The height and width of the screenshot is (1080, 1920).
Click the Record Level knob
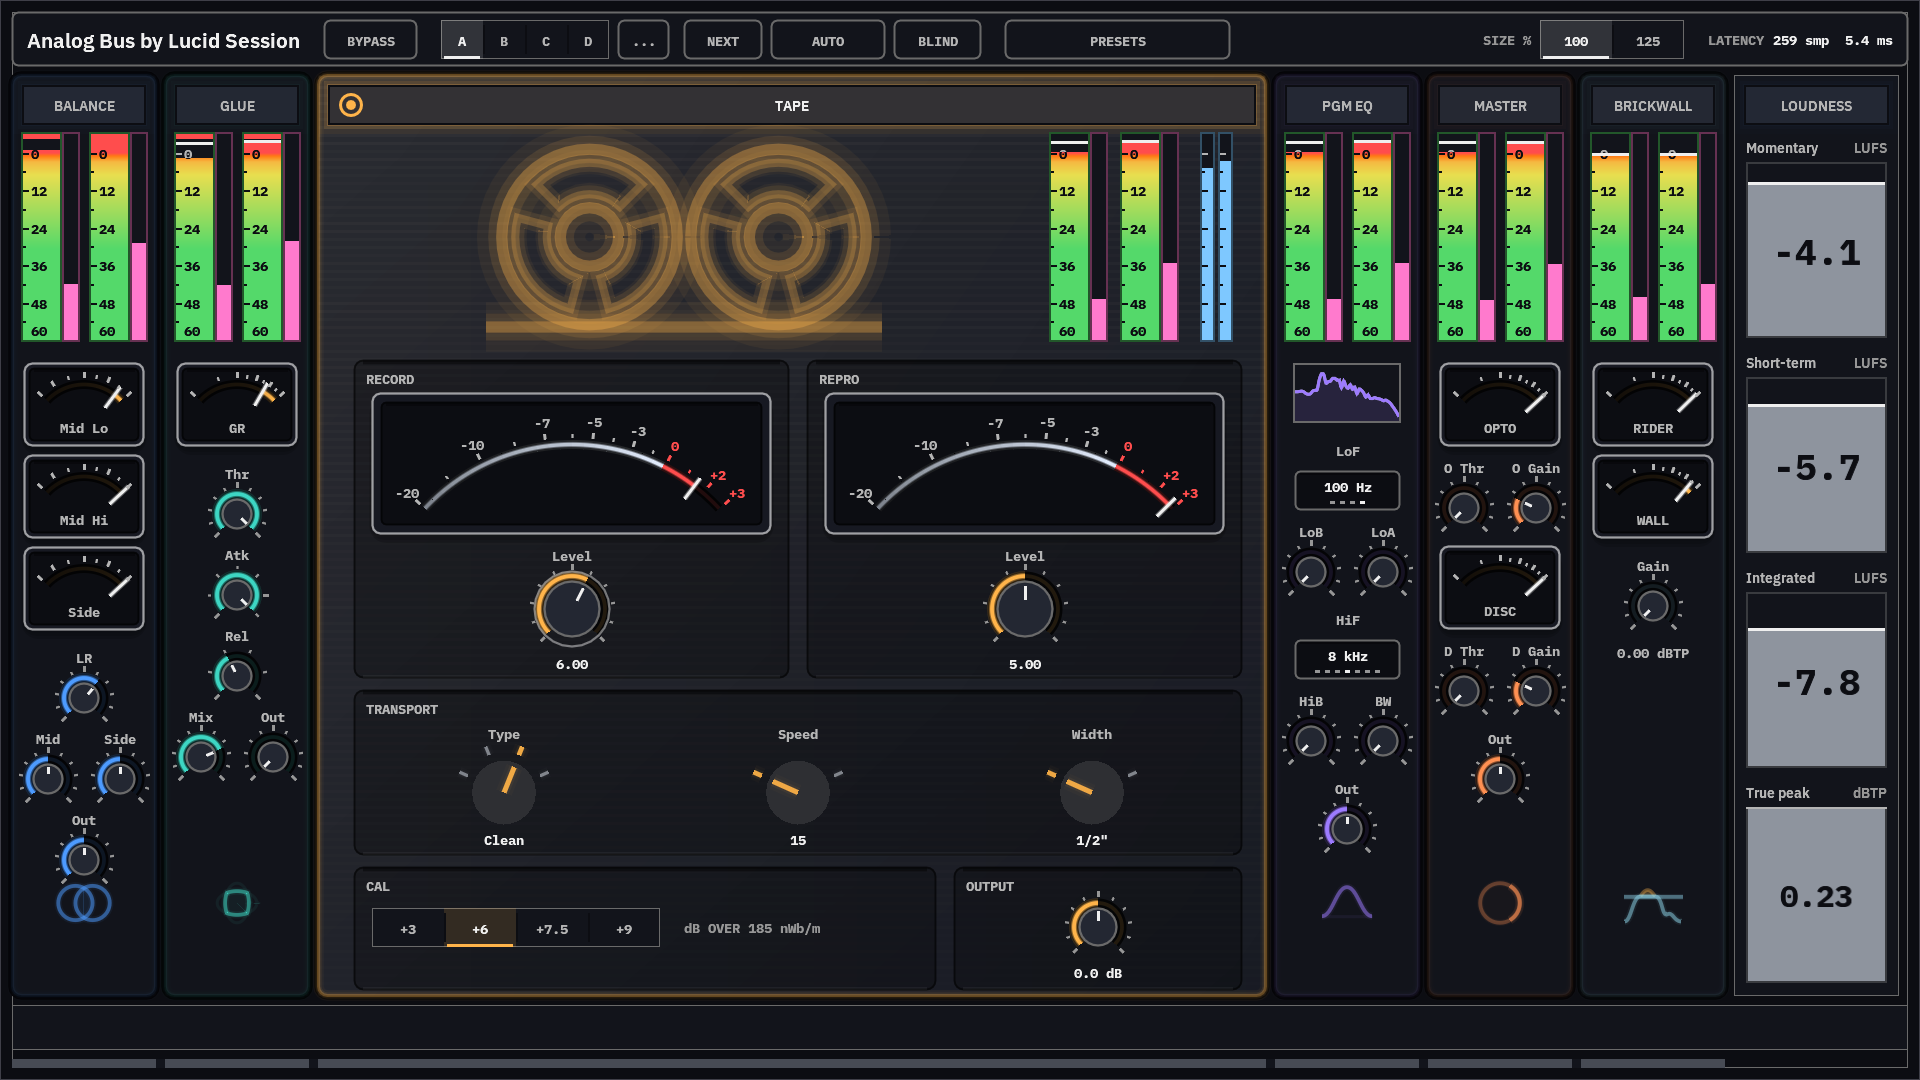tap(572, 608)
